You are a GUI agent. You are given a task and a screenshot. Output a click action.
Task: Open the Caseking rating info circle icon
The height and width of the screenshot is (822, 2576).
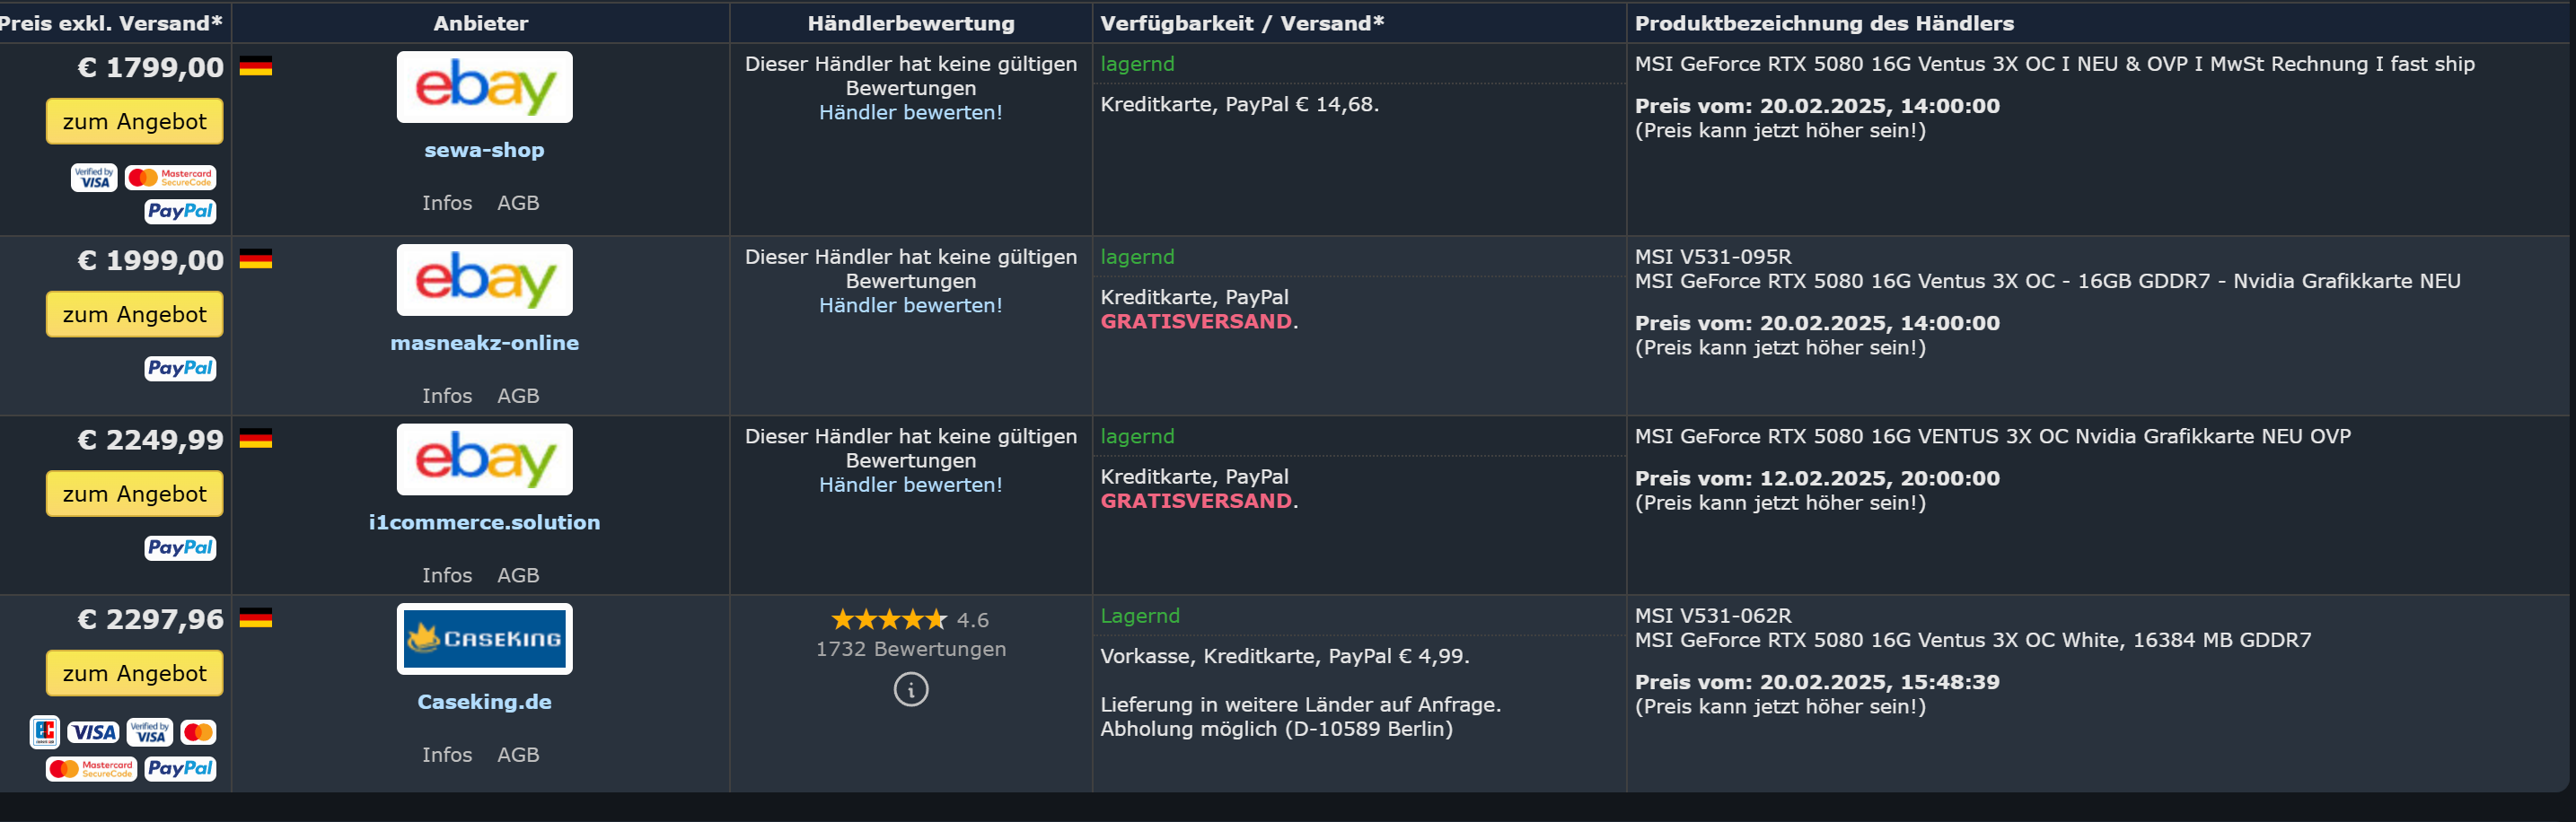910,689
